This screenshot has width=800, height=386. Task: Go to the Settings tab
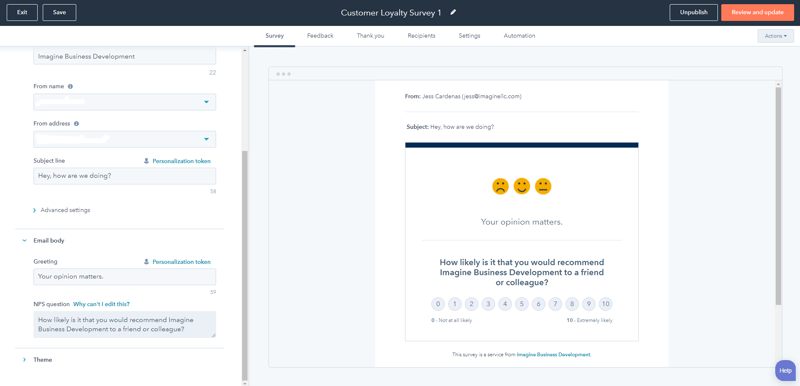pyautogui.click(x=469, y=36)
